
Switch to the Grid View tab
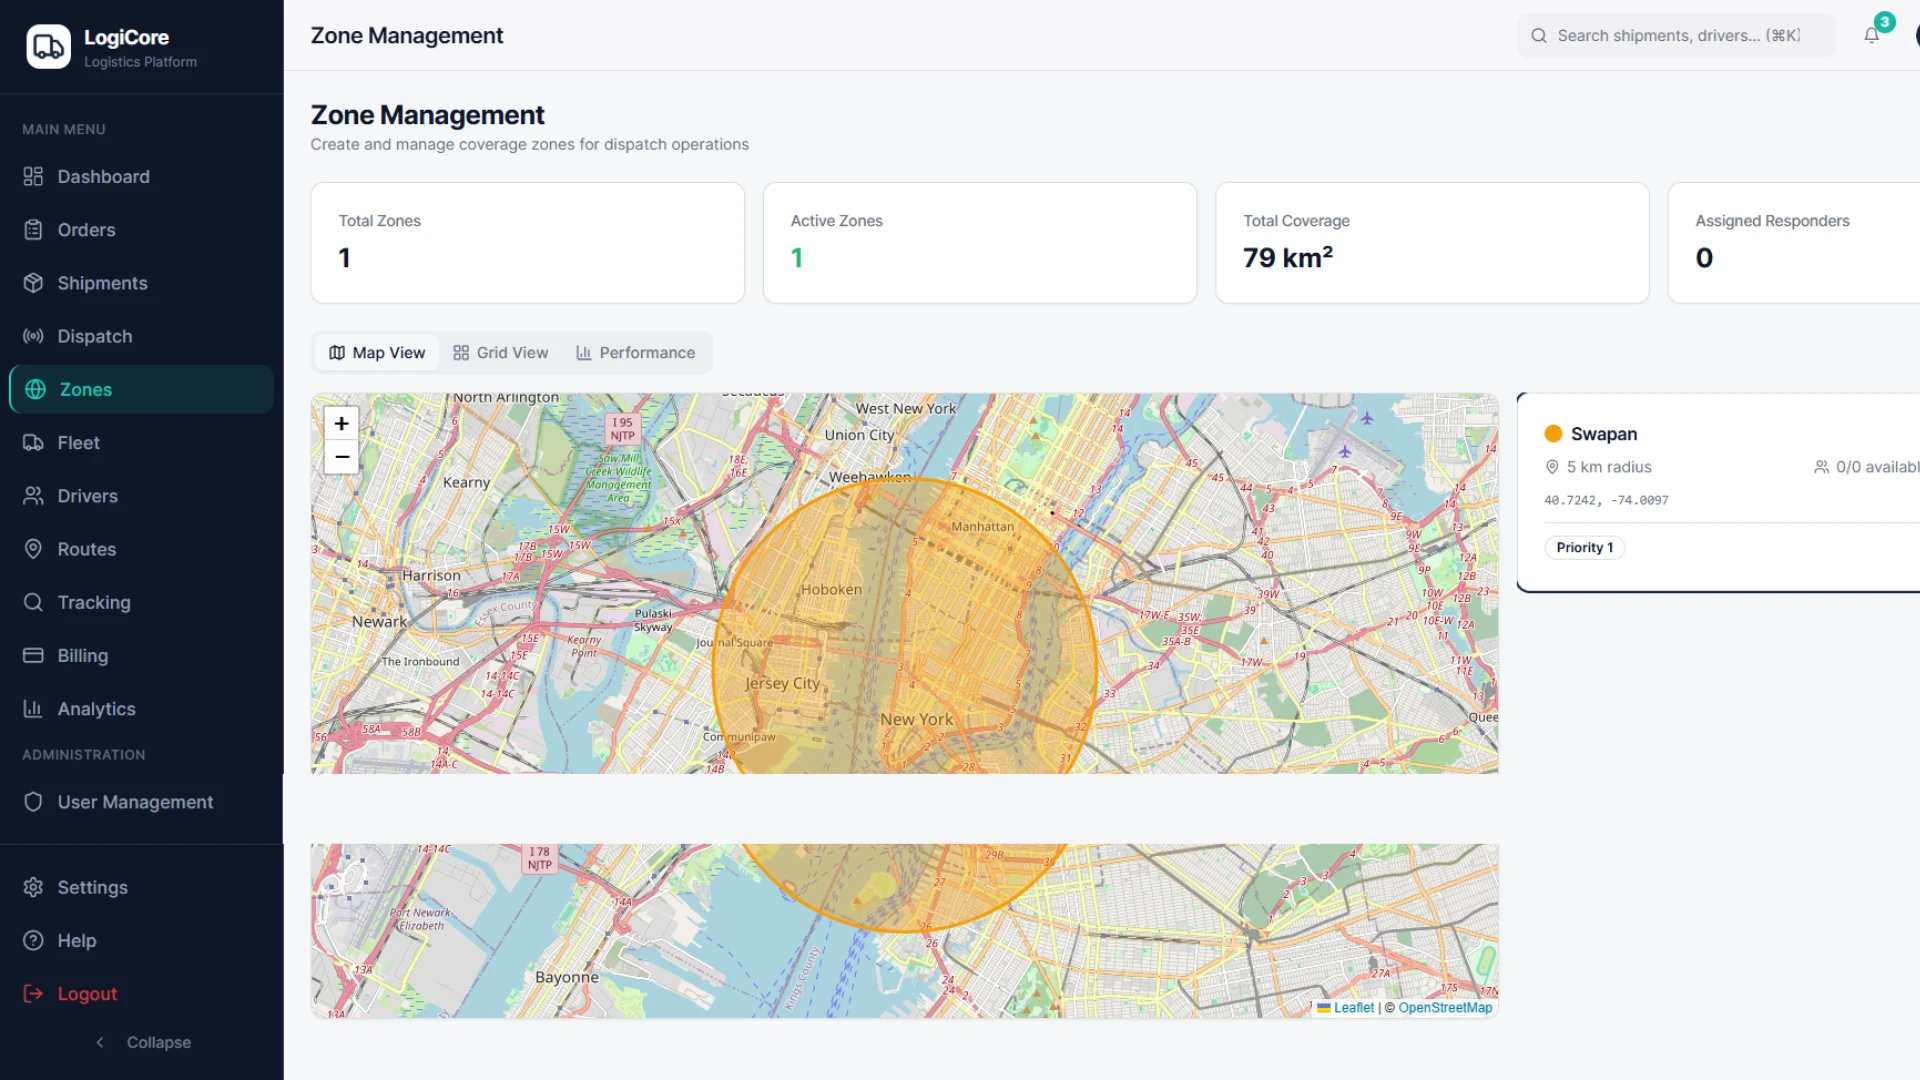point(501,353)
